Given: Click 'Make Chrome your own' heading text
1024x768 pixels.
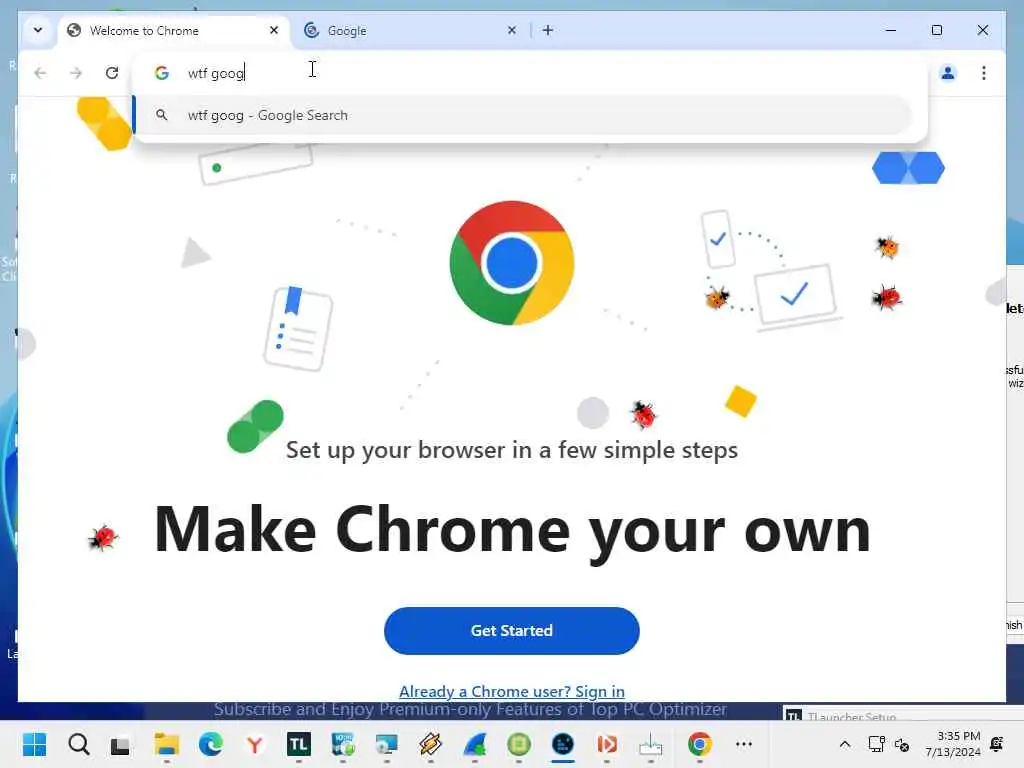Looking at the screenshot, I should (x=512, y=530).
